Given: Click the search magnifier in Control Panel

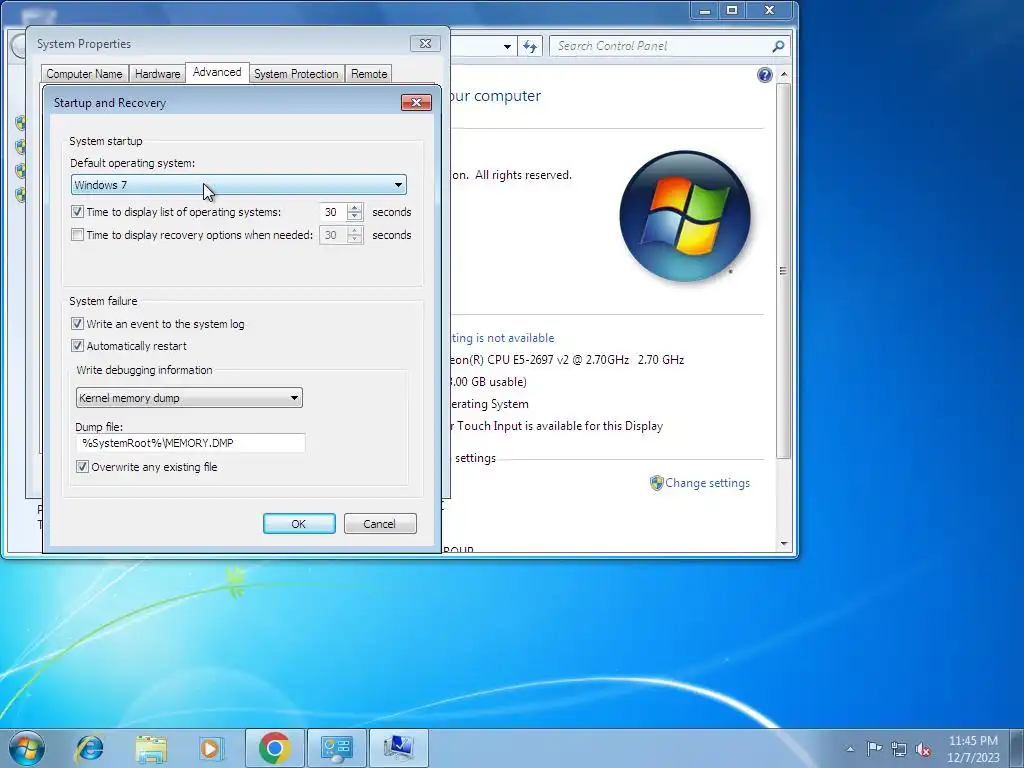Looking at the screenshot, I should click(778, 46).
